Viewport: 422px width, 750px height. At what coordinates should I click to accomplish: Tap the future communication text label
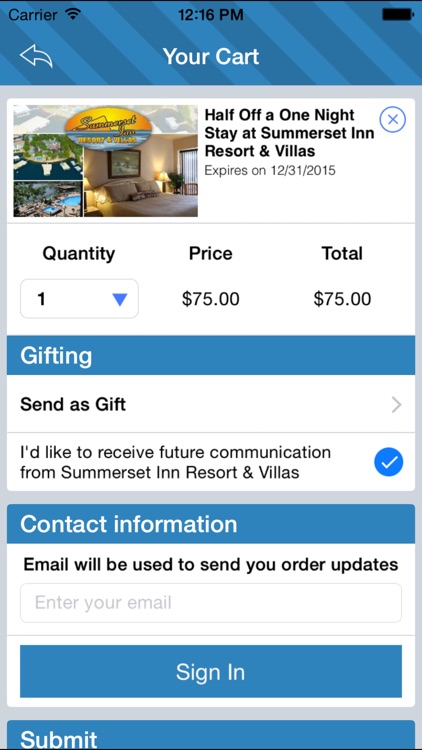[x=175, y=463]
